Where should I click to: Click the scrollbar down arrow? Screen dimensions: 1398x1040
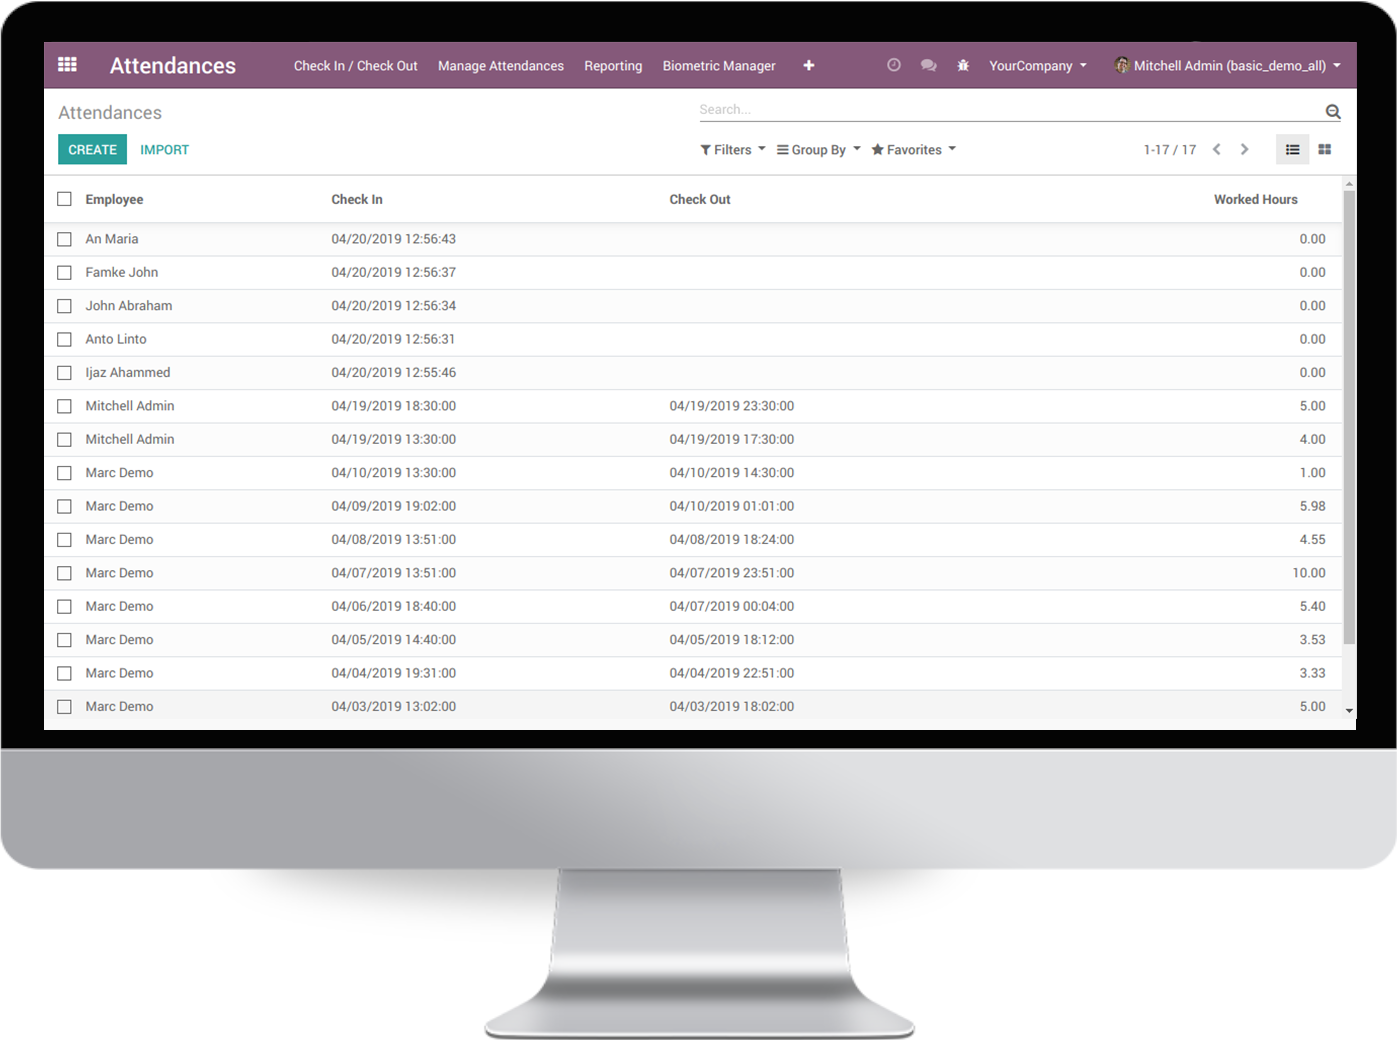[1349, 711]
